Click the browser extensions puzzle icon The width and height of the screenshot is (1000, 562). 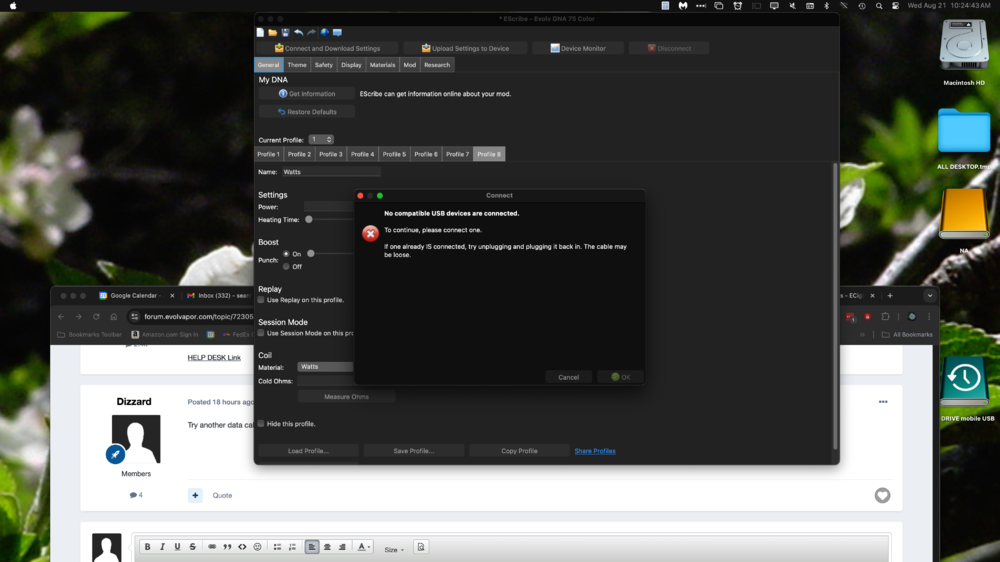(x=885, y=316)
